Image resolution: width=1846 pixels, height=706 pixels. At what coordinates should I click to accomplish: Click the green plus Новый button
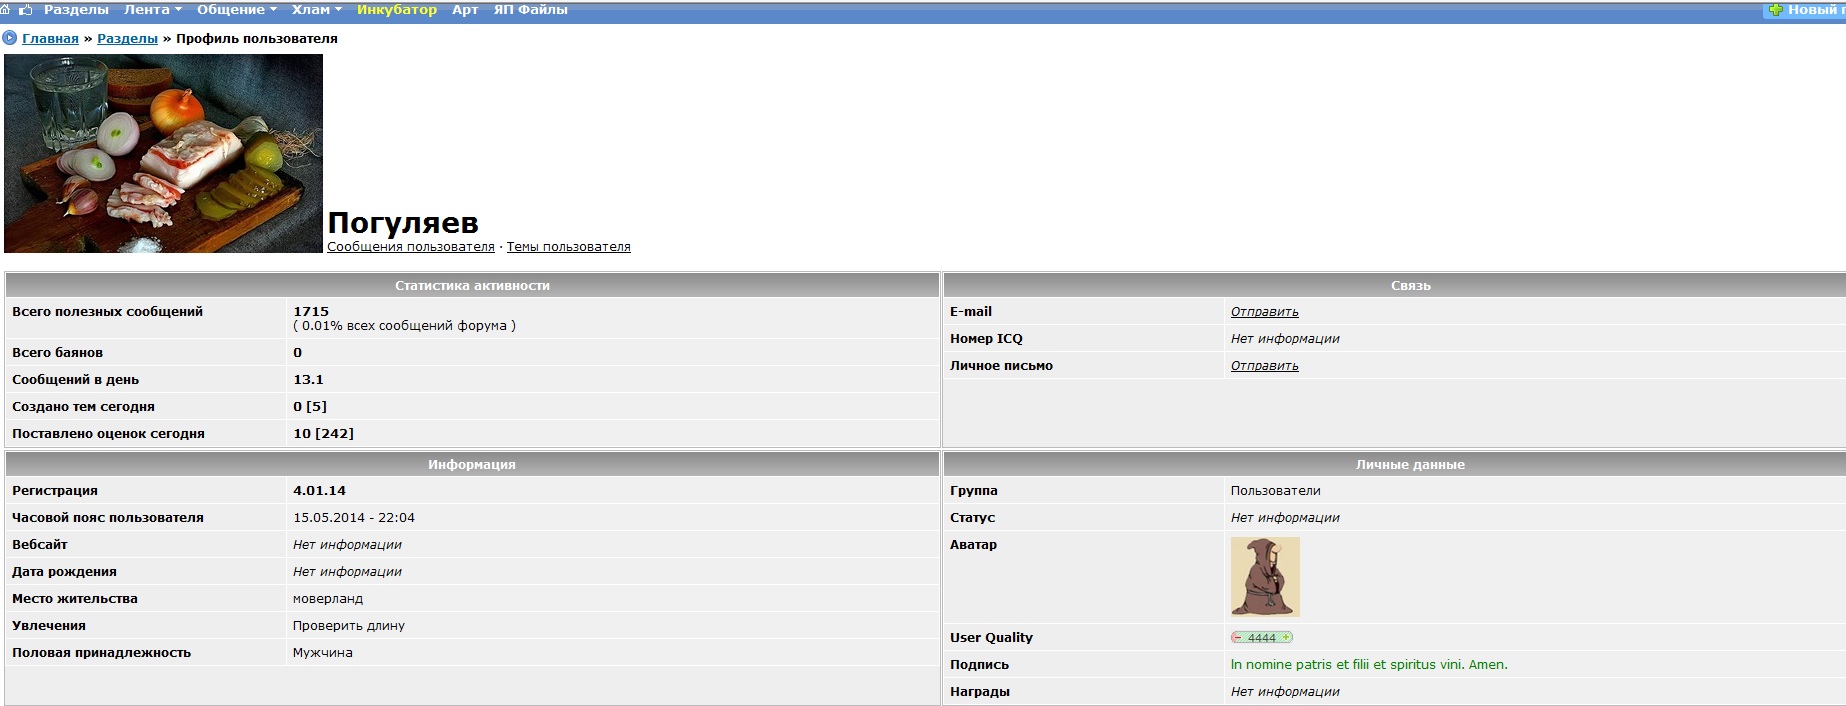(x=1802, y=10)
